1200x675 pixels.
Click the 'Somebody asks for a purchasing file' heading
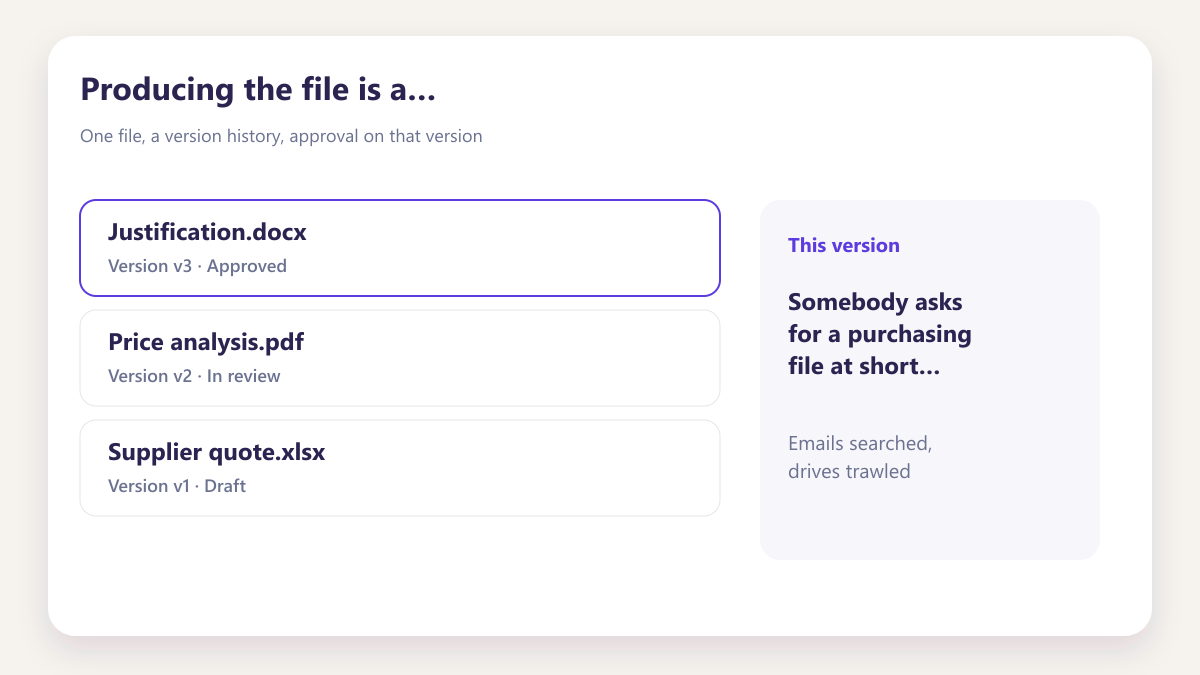click(x=880, y=334)
